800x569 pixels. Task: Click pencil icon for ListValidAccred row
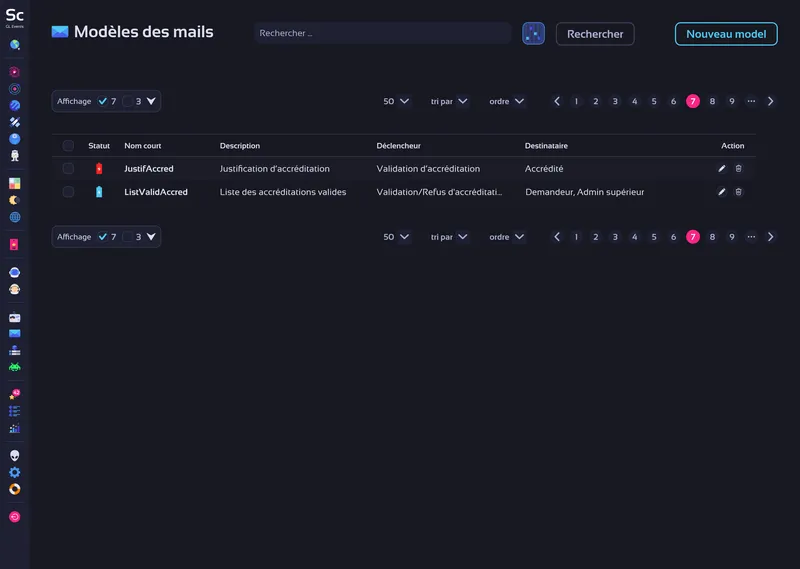(x=722, y=192)
